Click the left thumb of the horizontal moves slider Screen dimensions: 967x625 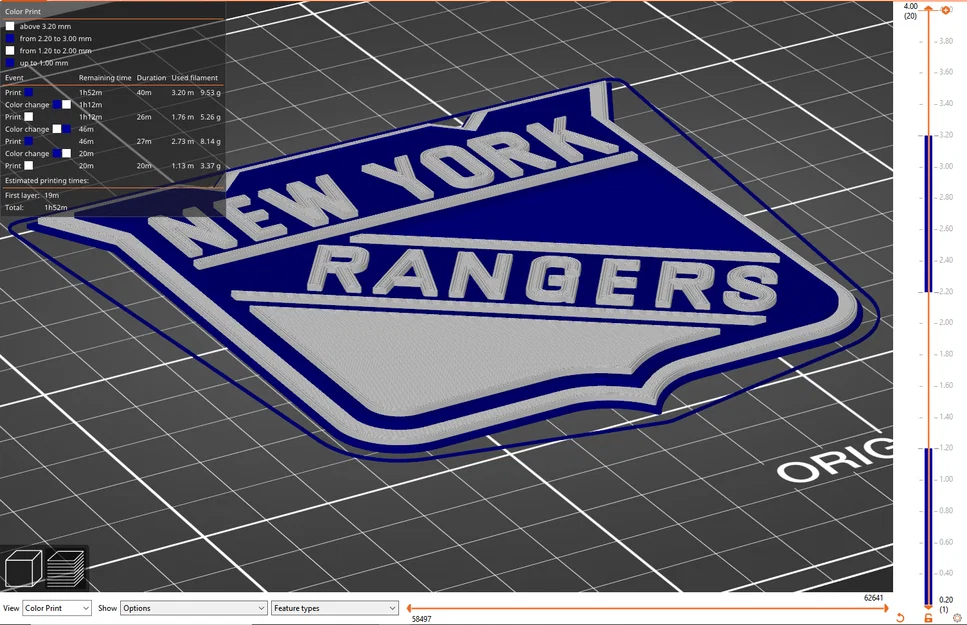click(x=409, y=608)
